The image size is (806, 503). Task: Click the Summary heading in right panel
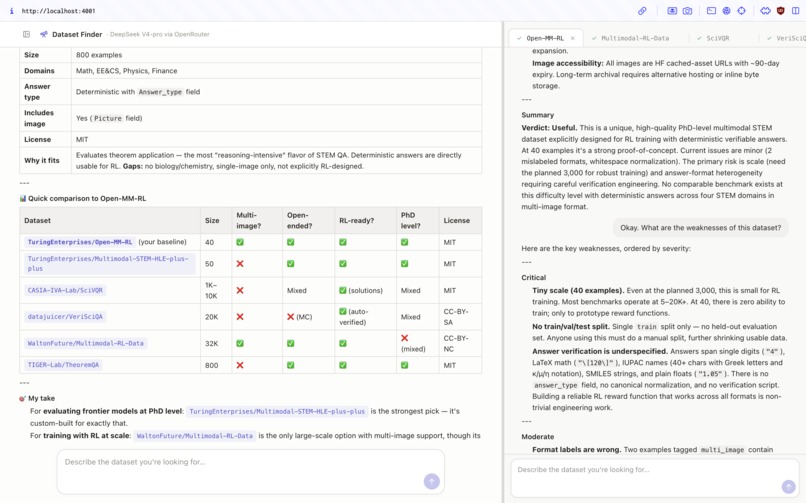538,115
